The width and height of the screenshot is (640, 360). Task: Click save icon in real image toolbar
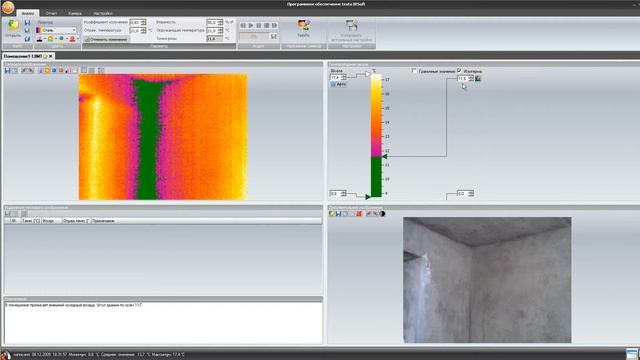(x=338, y=213)
